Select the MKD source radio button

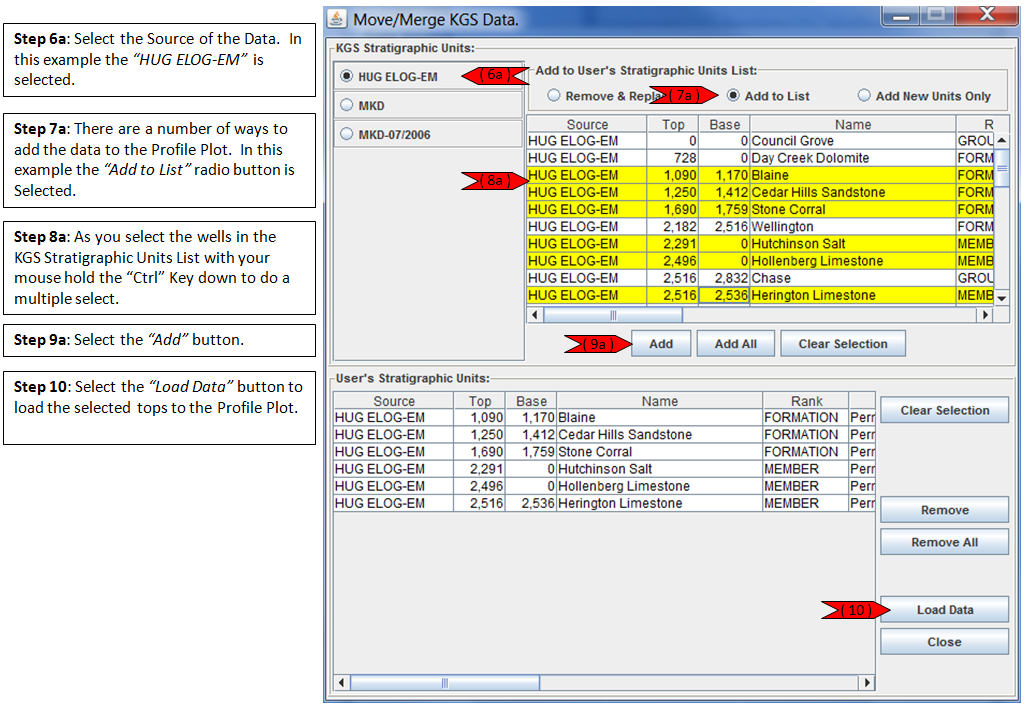(346, 105)
